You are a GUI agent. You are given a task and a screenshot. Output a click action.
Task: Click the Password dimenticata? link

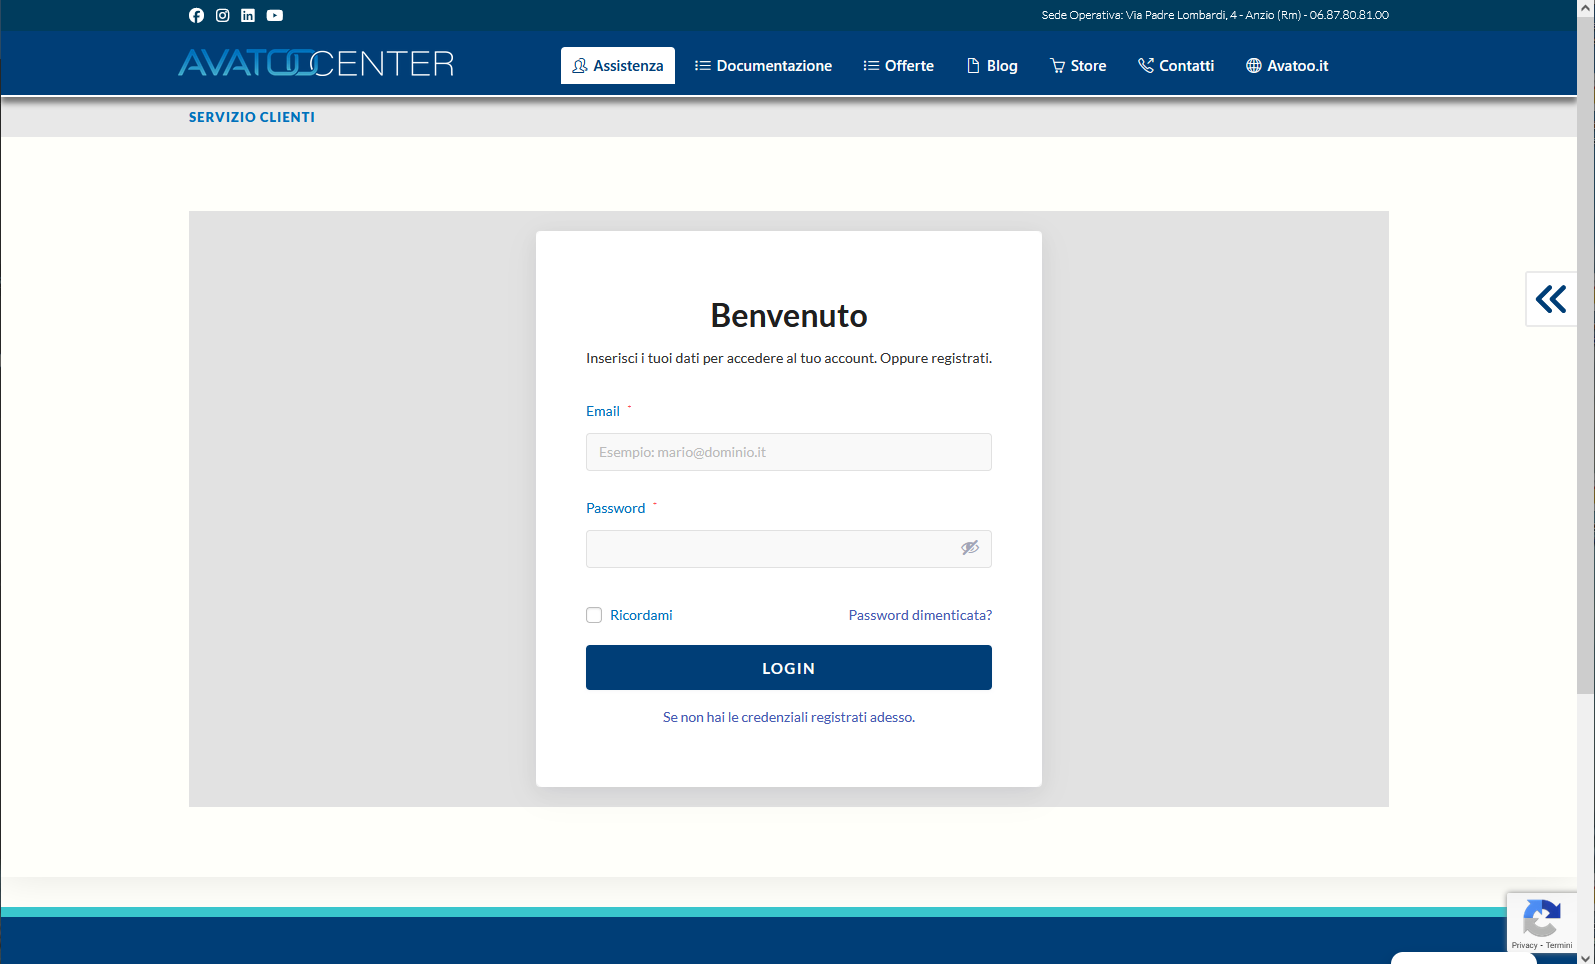[920, 615]
